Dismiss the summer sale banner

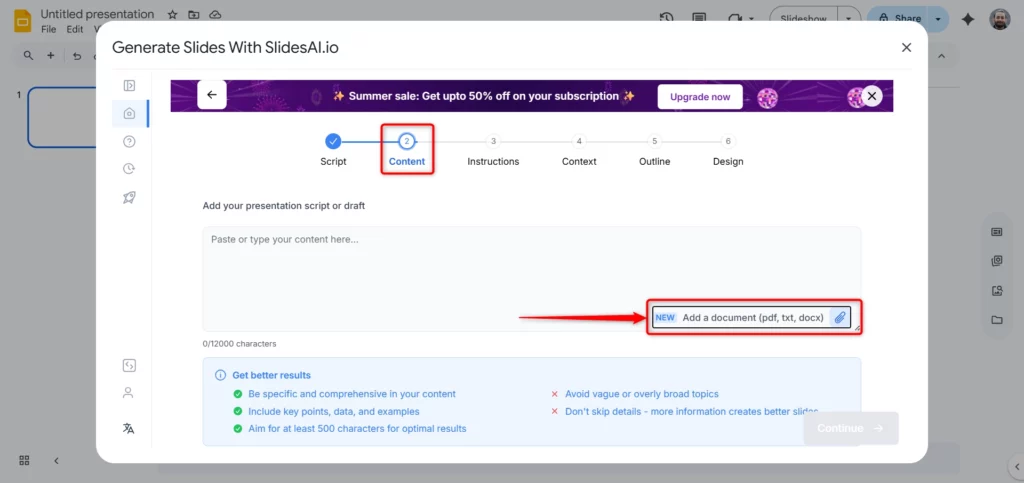(x=872, y=96)
